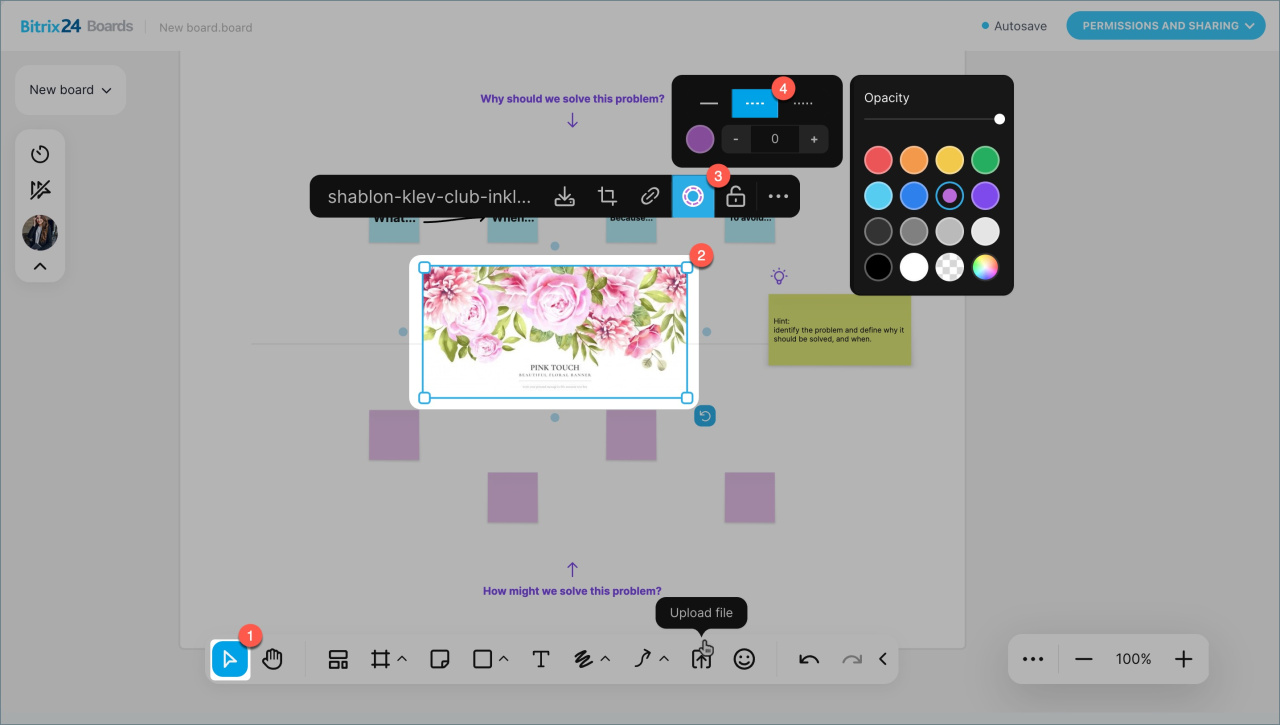
Task: Increase border width with plus stepper
Action: (814, 139)
